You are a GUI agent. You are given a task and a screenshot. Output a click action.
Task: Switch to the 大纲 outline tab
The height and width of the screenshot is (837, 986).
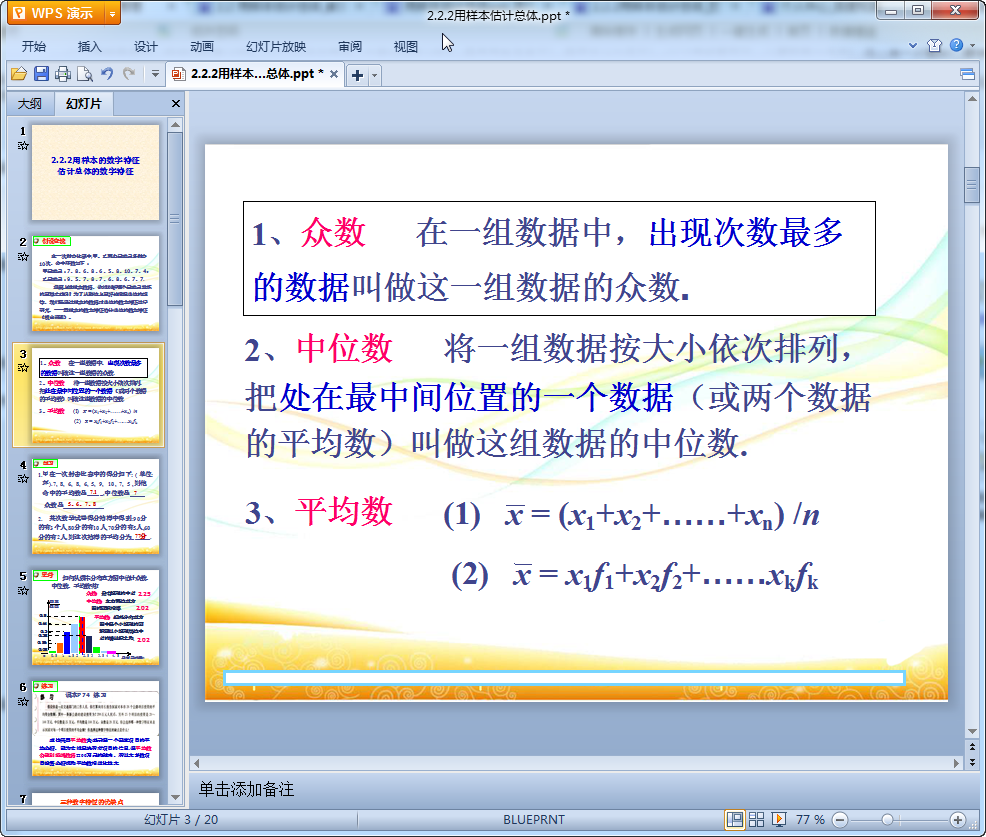[x=30, y=104]
